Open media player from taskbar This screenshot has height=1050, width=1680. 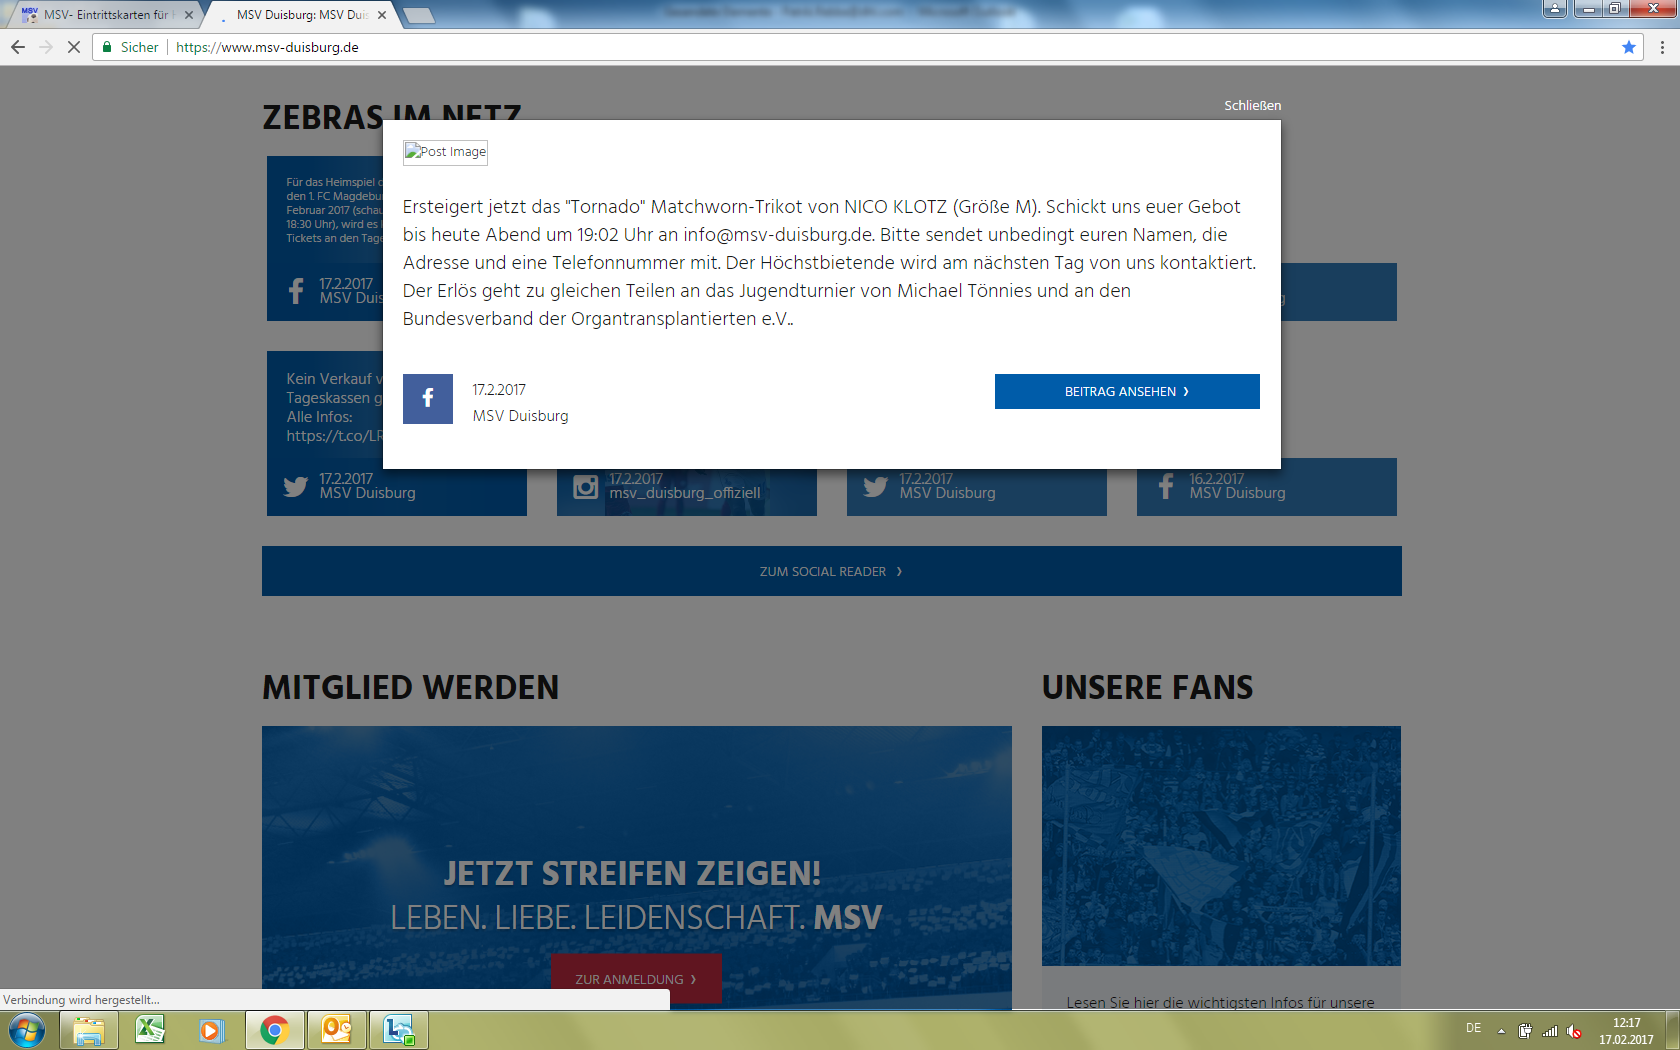coord(211,1030)
